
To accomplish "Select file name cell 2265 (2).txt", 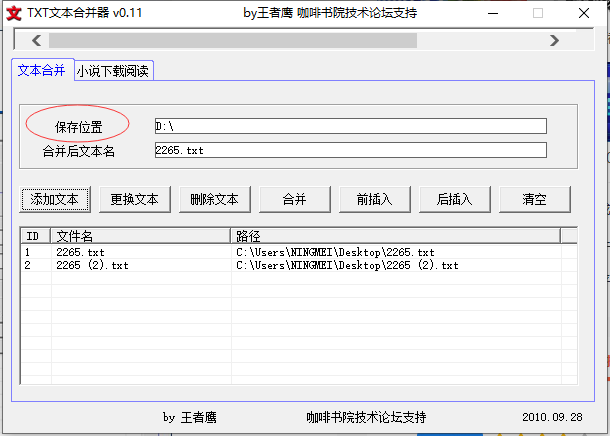I will click(92, 265).
